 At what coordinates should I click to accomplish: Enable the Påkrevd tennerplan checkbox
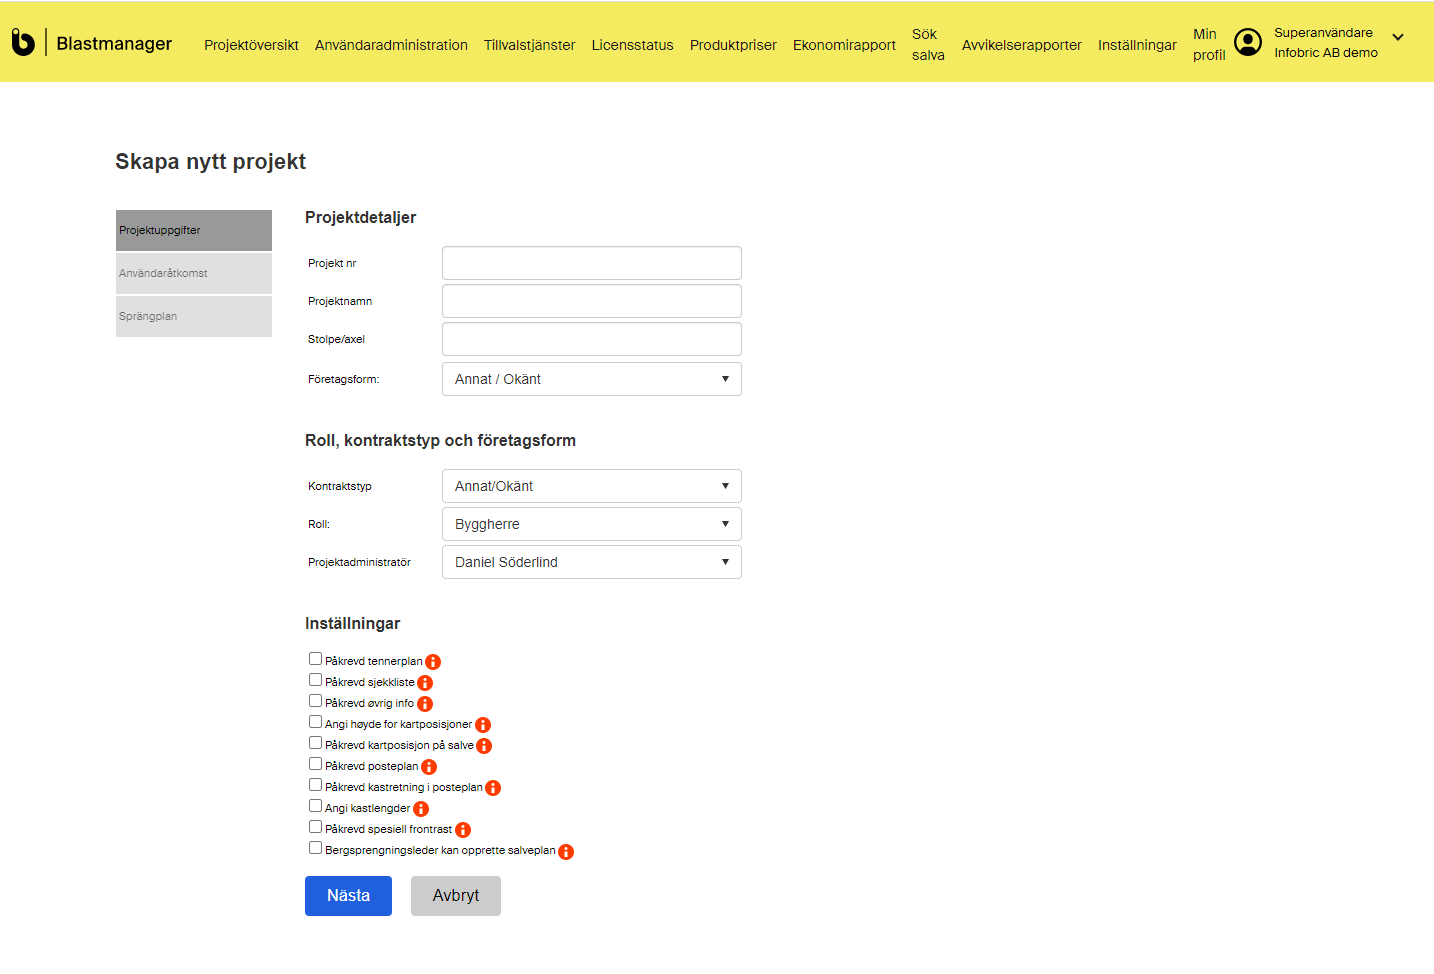[x=315, y=659]
